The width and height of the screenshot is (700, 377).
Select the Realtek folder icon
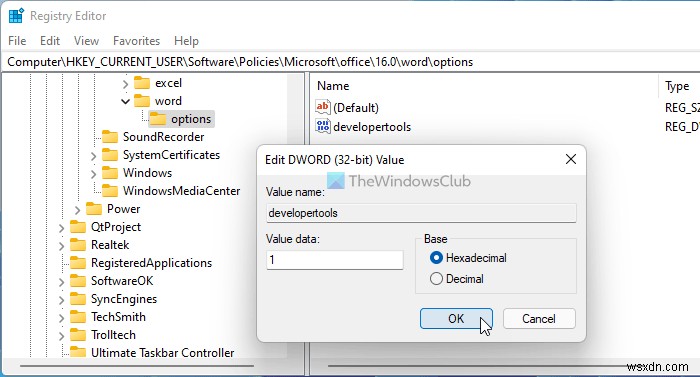click(78, 245)
